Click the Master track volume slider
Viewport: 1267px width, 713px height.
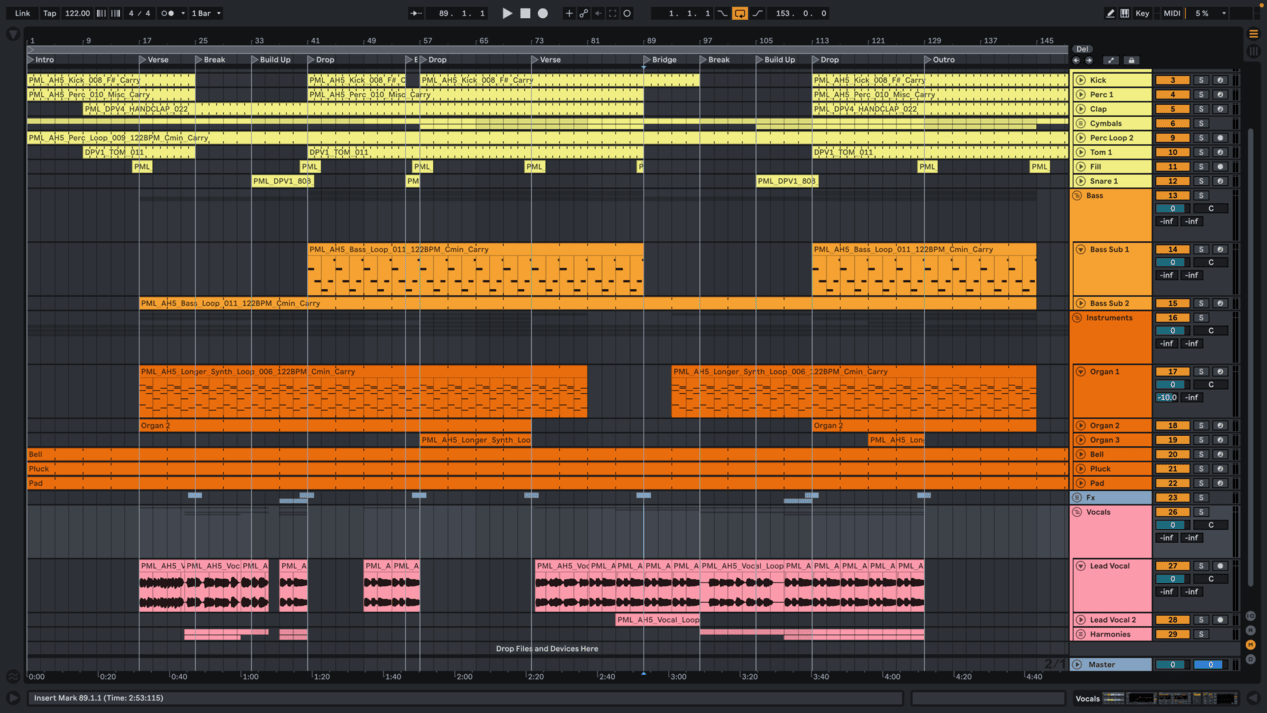[1172, 664]
